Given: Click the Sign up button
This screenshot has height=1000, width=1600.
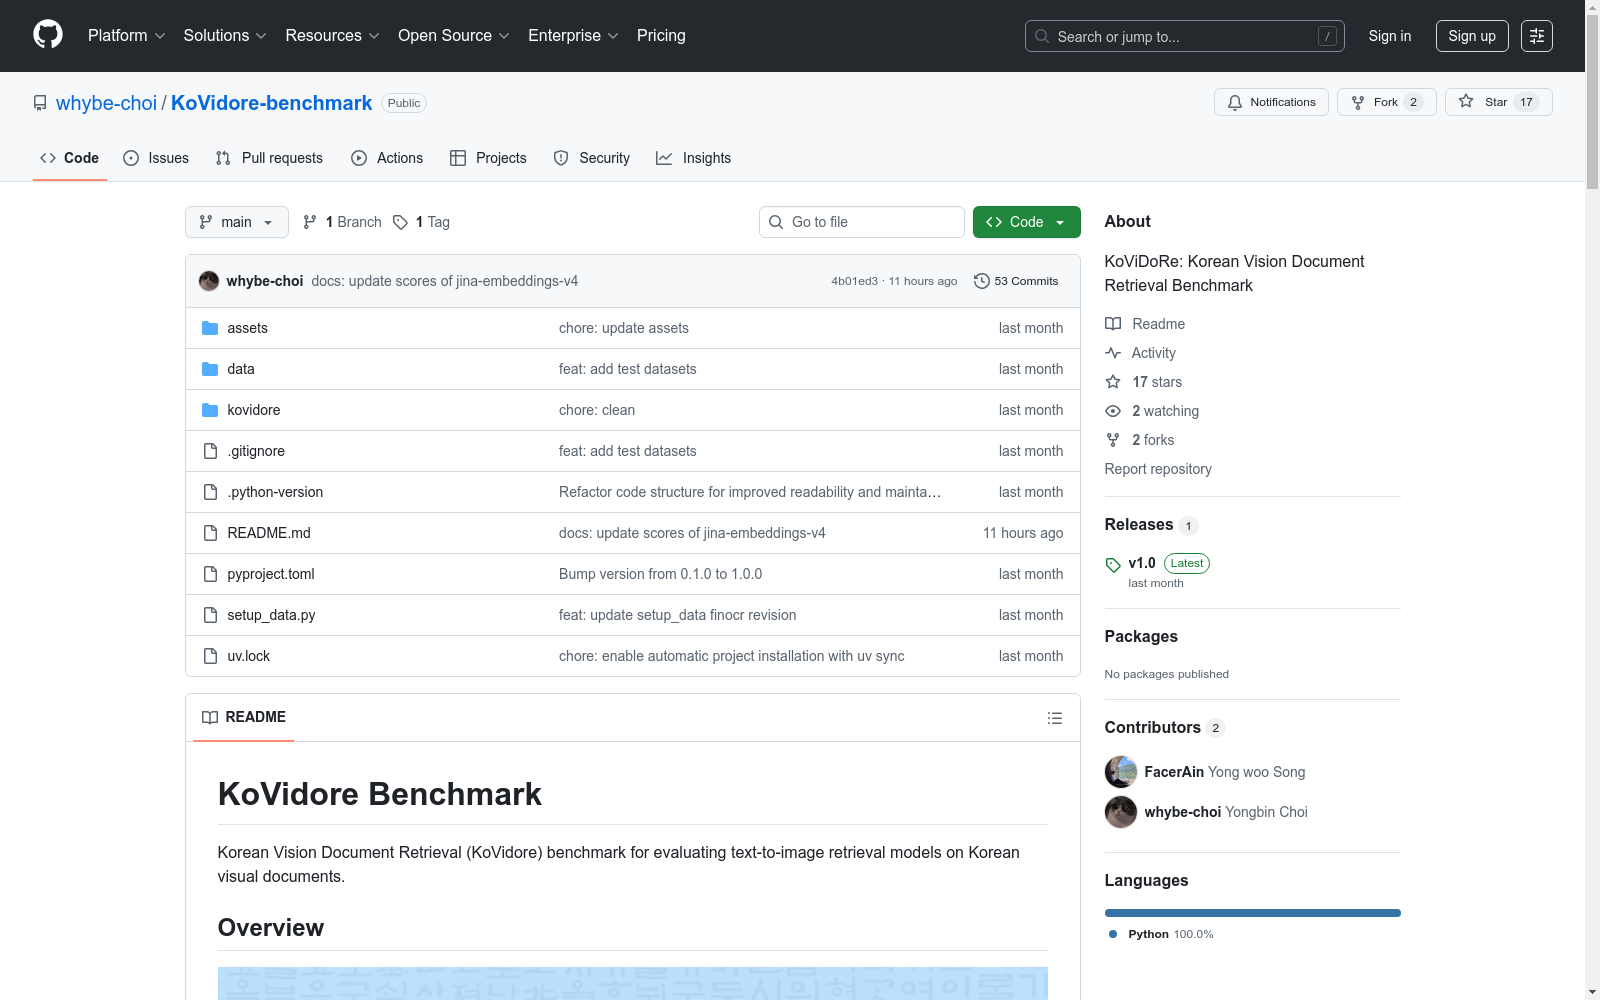Looking at the screenshot, I should tap(1472, 36).
